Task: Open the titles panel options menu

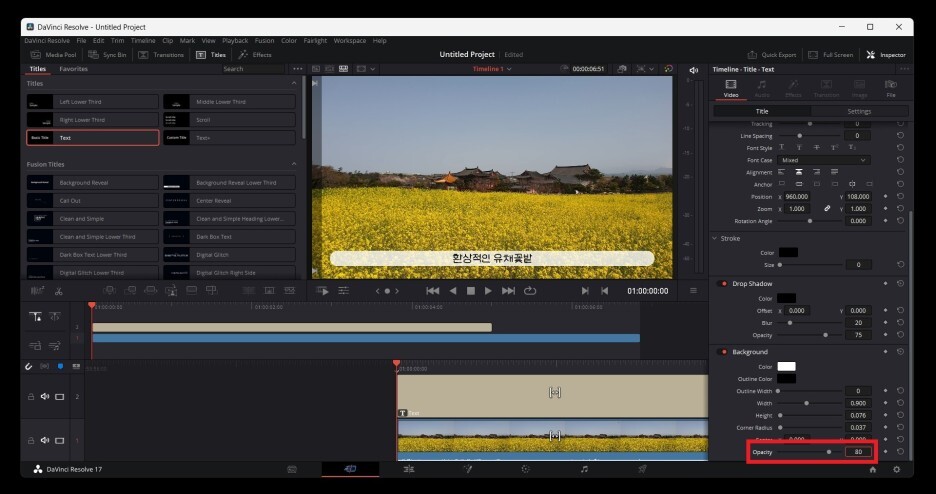Action: coord(297,69)
